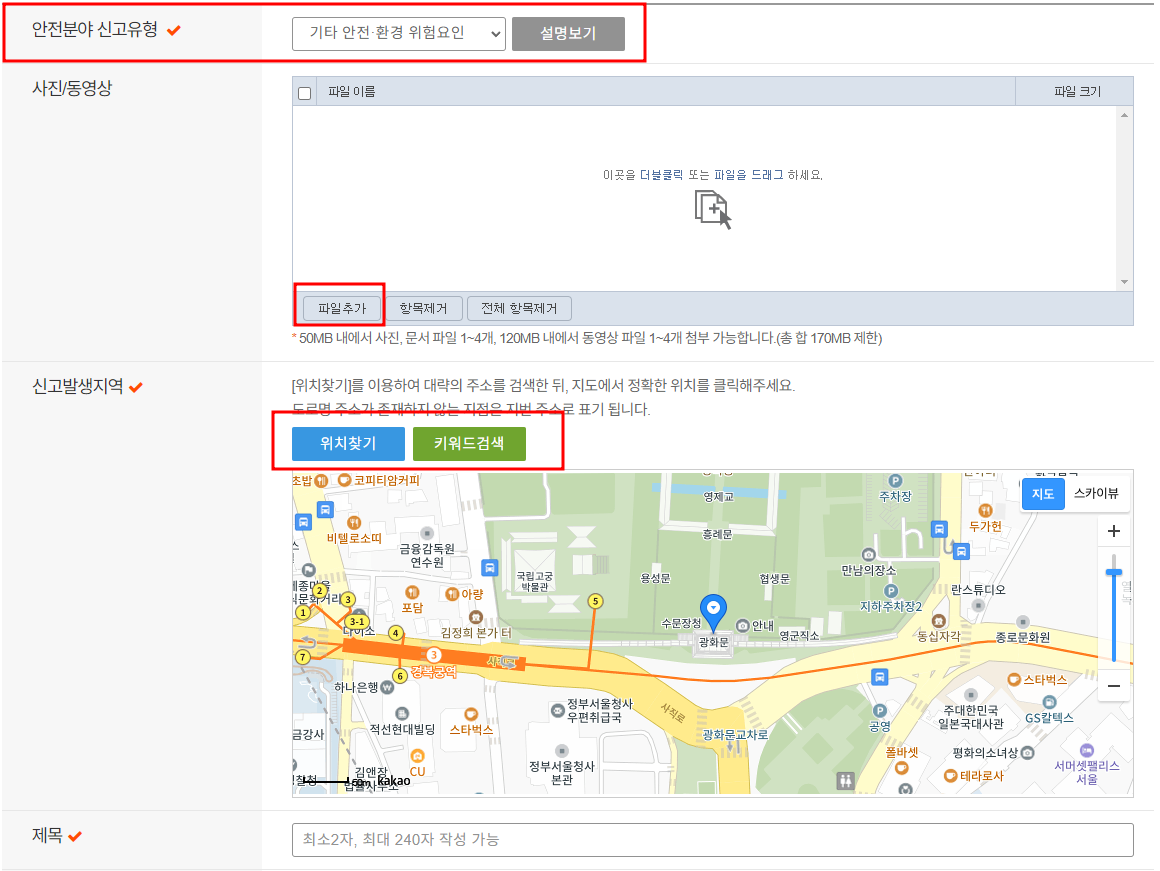The width and height of the screenshot is (1160, 871).
Task: Check the select-all files checkbox
Action: click(304, 93)
